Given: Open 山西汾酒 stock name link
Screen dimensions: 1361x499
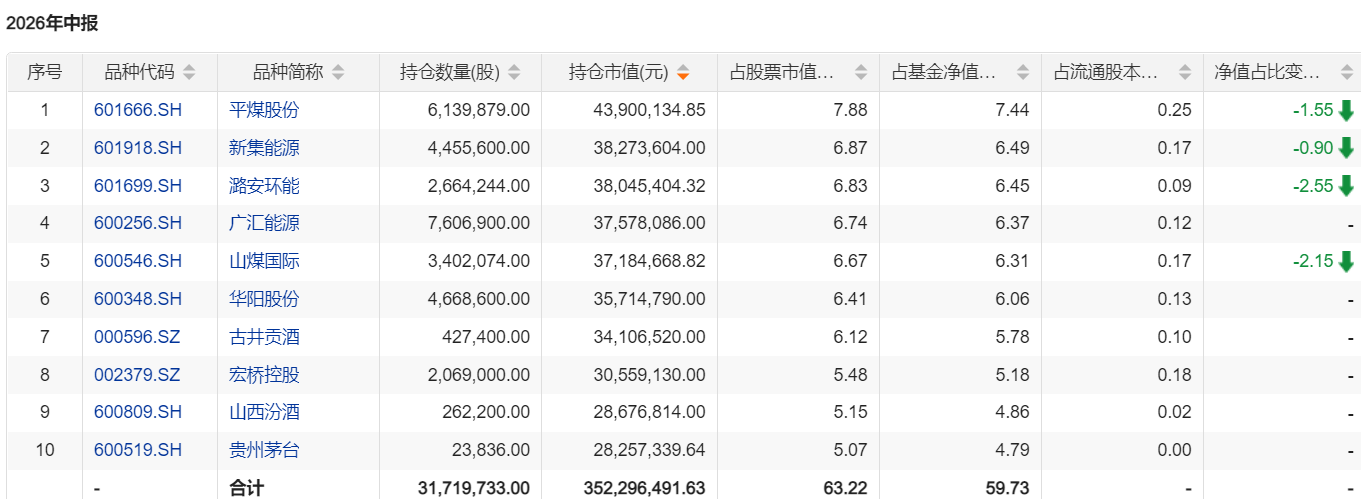Looking at the screenshot, I should coord(264,412).
